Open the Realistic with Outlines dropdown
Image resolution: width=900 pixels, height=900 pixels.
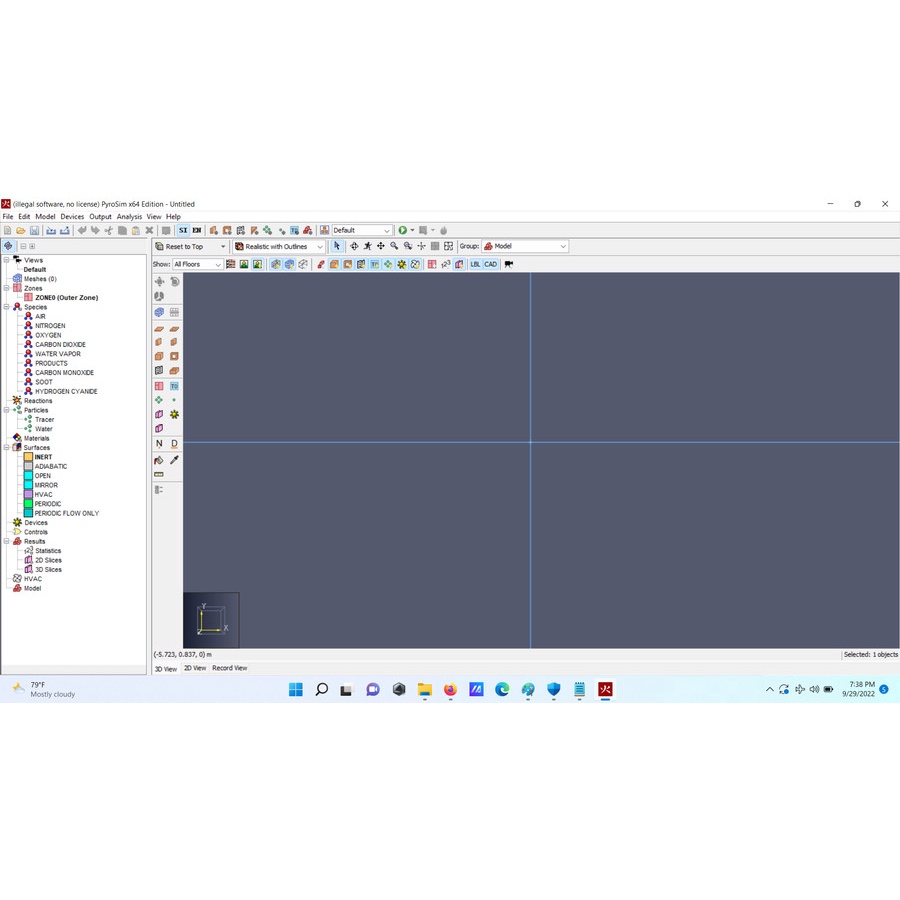click(x=279, y=247)
